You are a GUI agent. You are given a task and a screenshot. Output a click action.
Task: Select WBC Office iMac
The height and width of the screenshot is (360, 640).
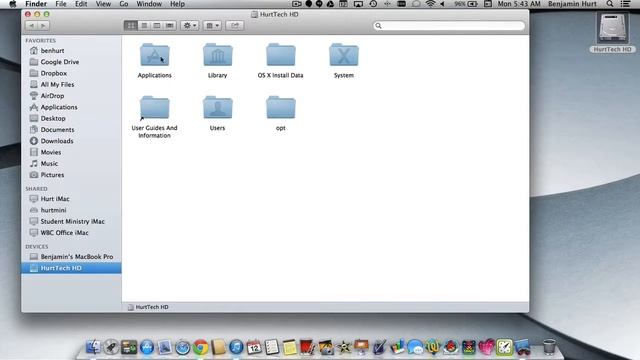pos(64,233)
